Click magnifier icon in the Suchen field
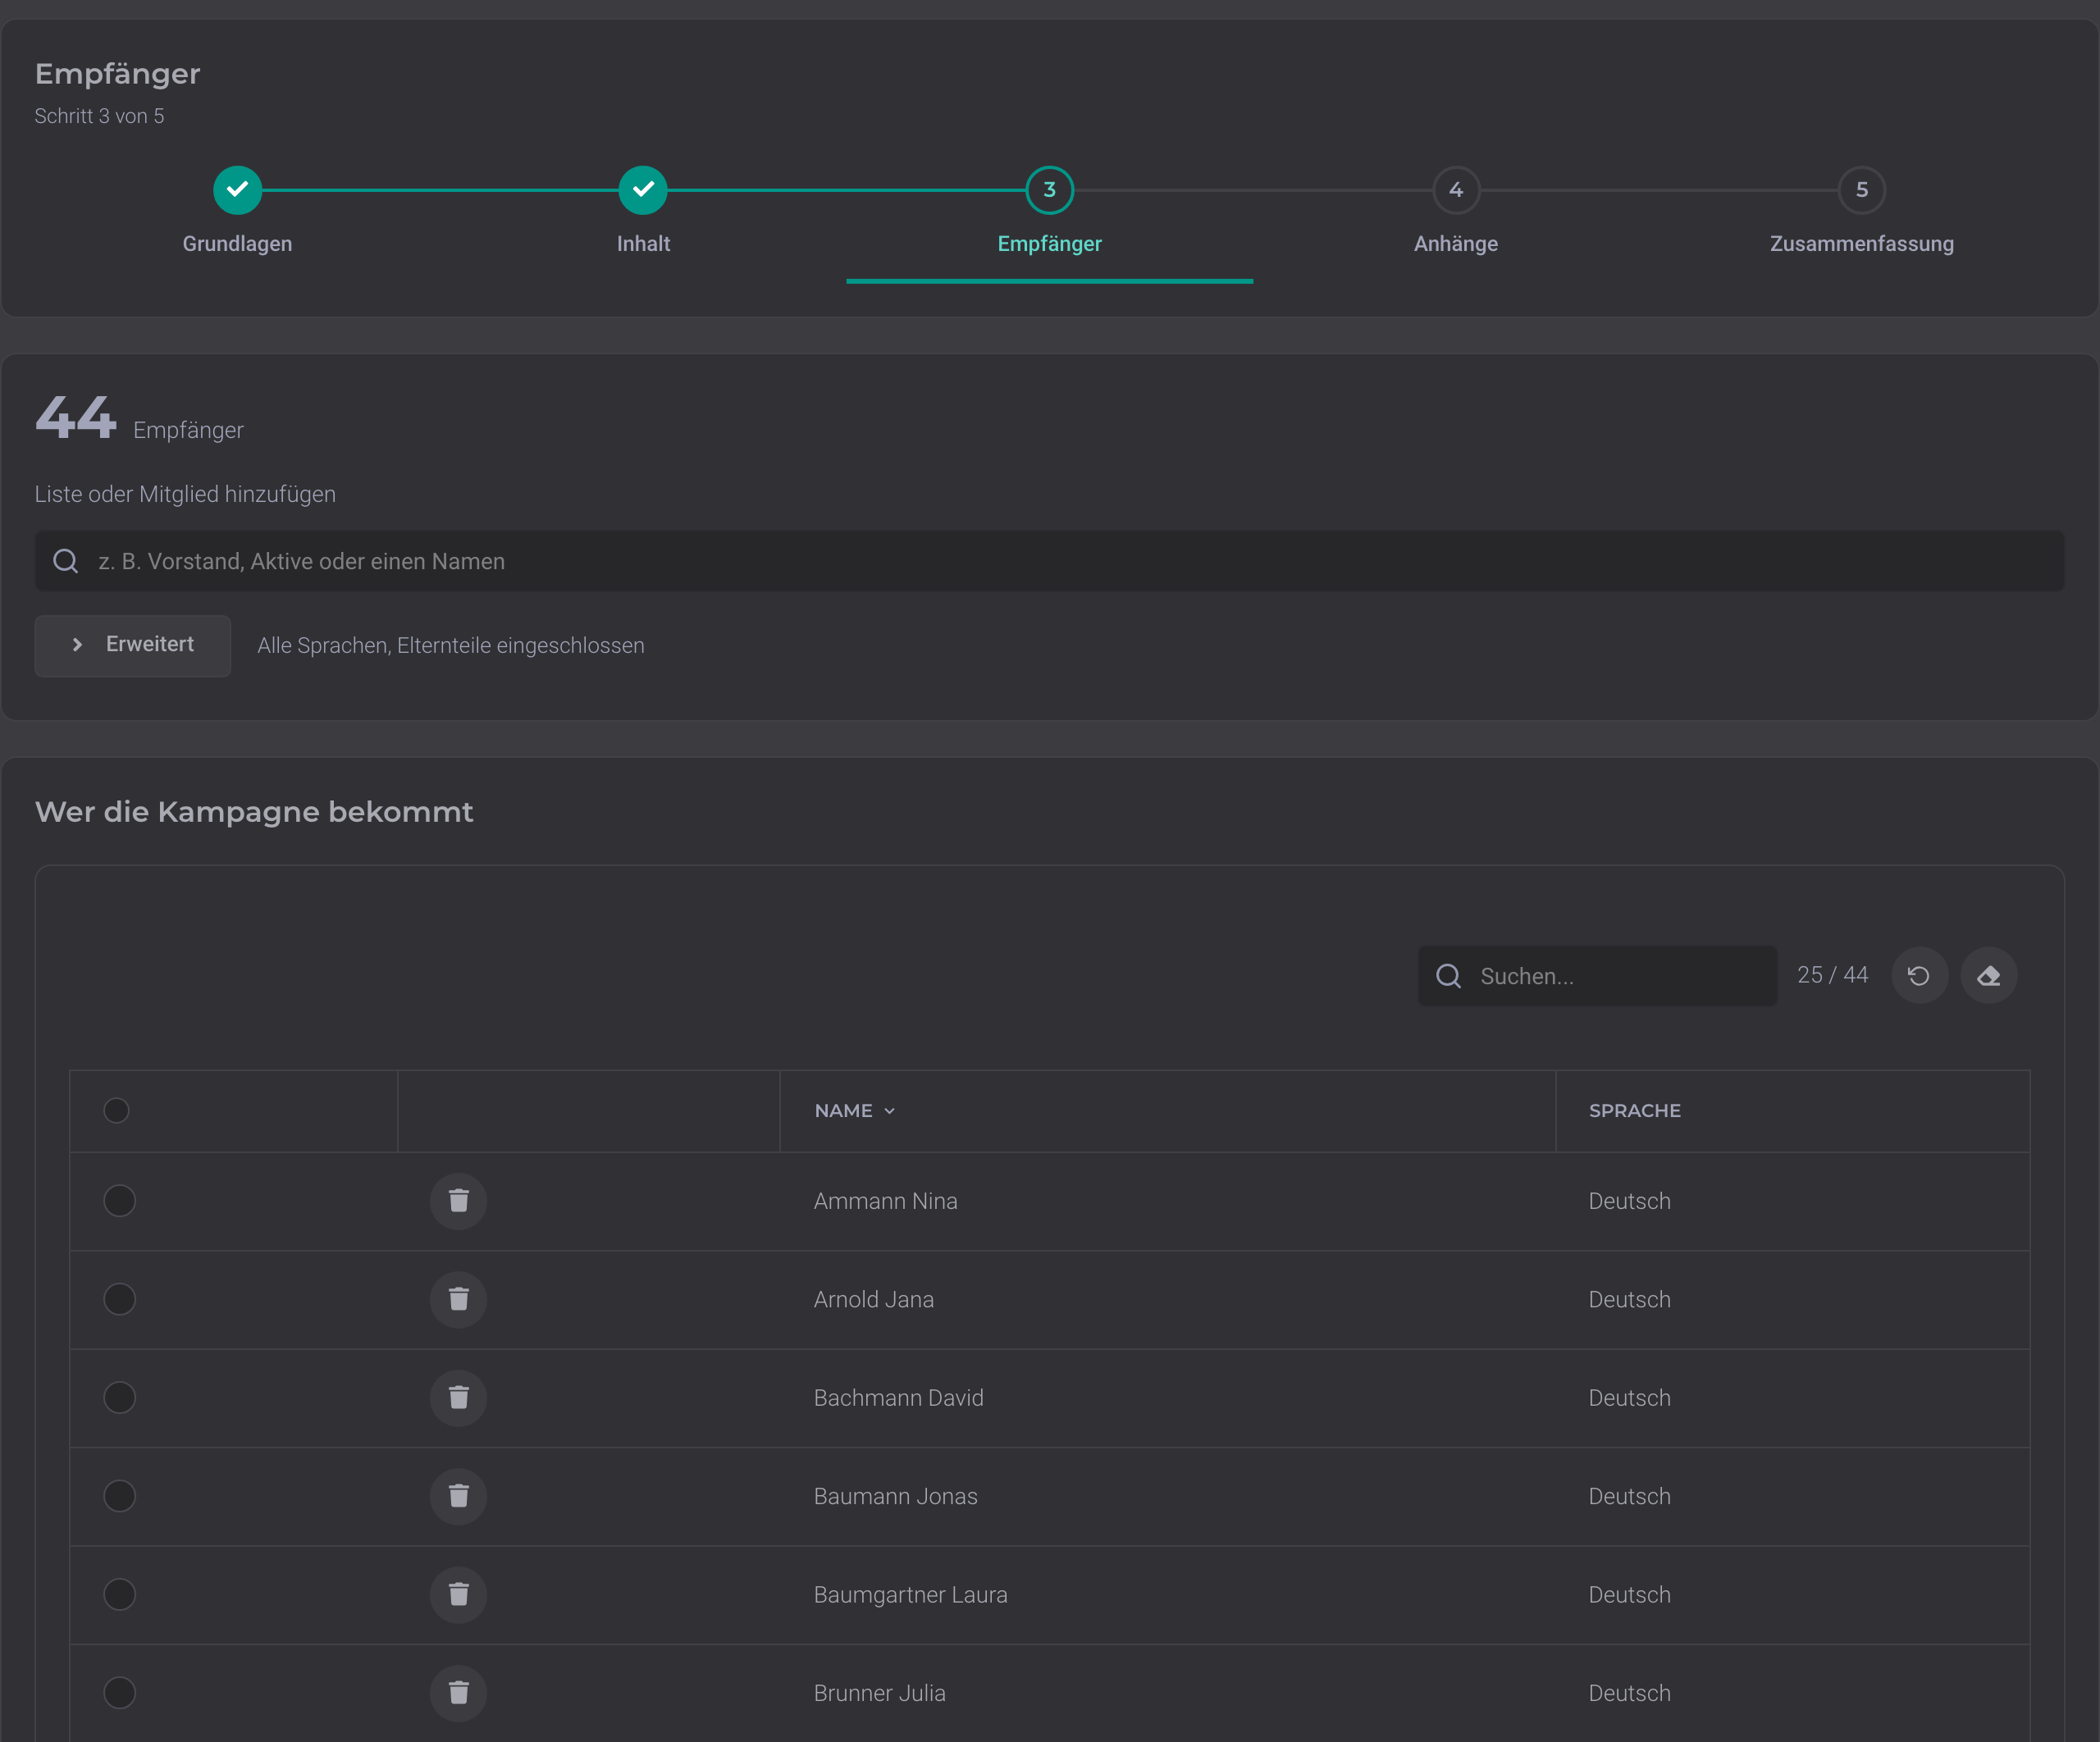 tap(1449, 976)
